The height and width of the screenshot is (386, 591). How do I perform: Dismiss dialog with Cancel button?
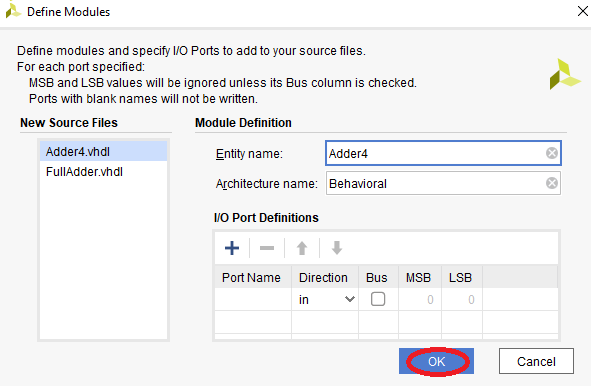pos(536,361)
